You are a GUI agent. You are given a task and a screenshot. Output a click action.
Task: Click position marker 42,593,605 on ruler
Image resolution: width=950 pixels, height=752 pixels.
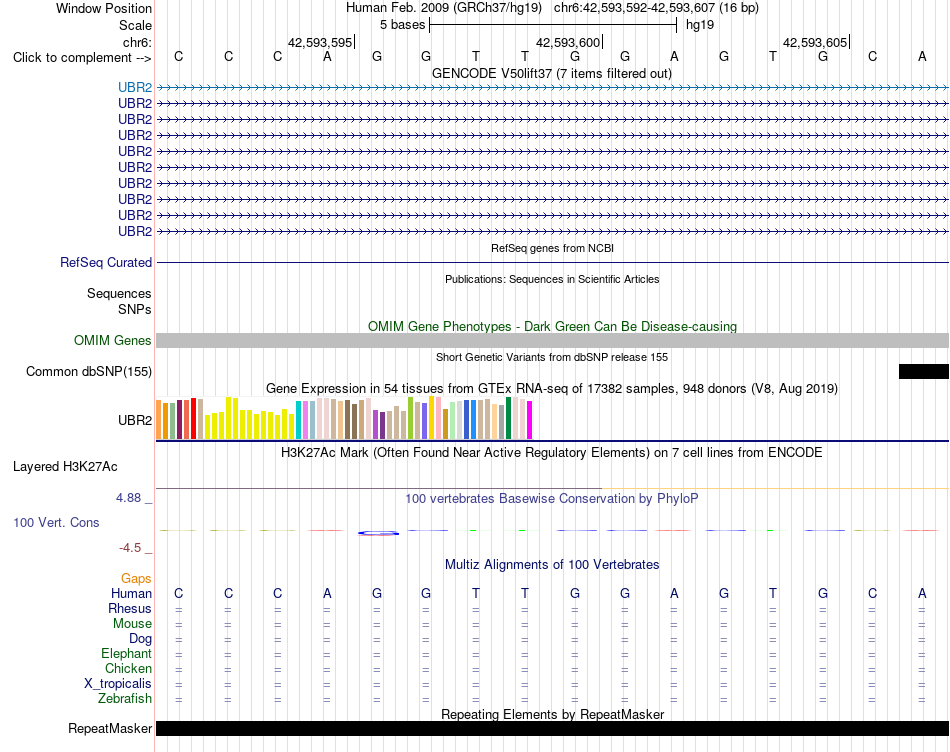815,42
